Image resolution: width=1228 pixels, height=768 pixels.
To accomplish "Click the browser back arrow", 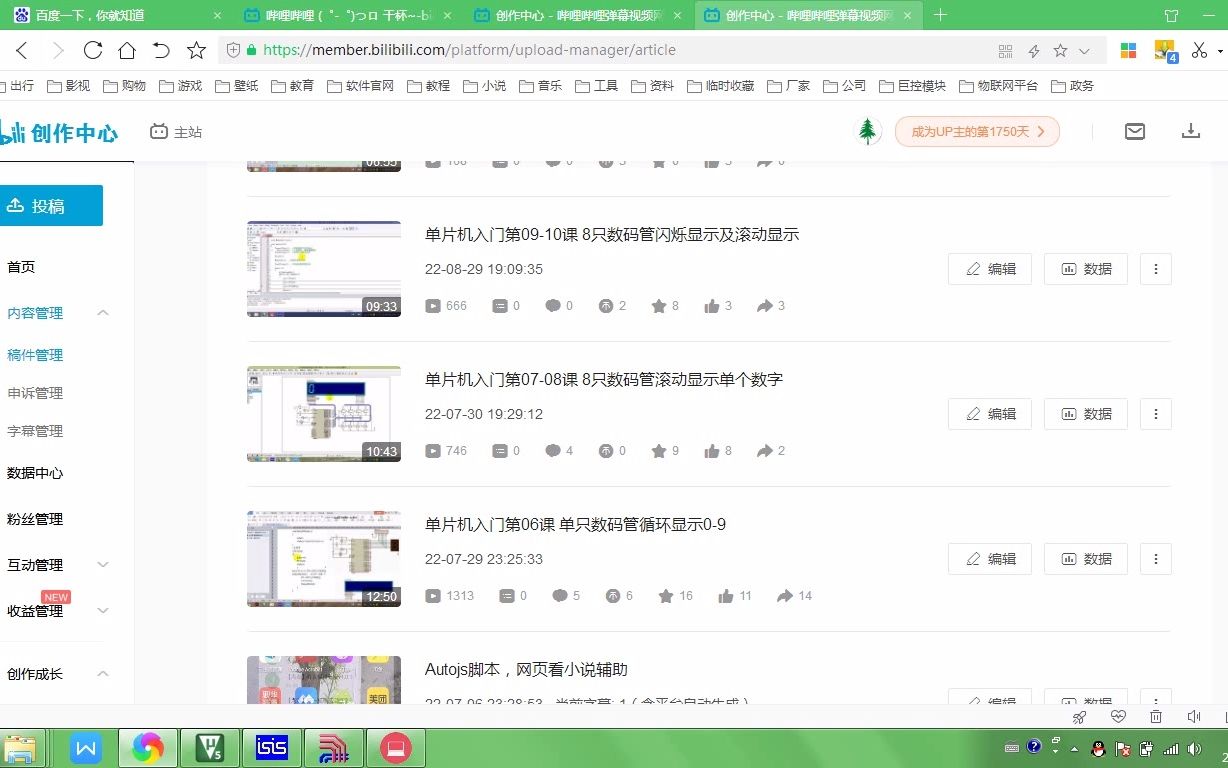I will 22,50.
